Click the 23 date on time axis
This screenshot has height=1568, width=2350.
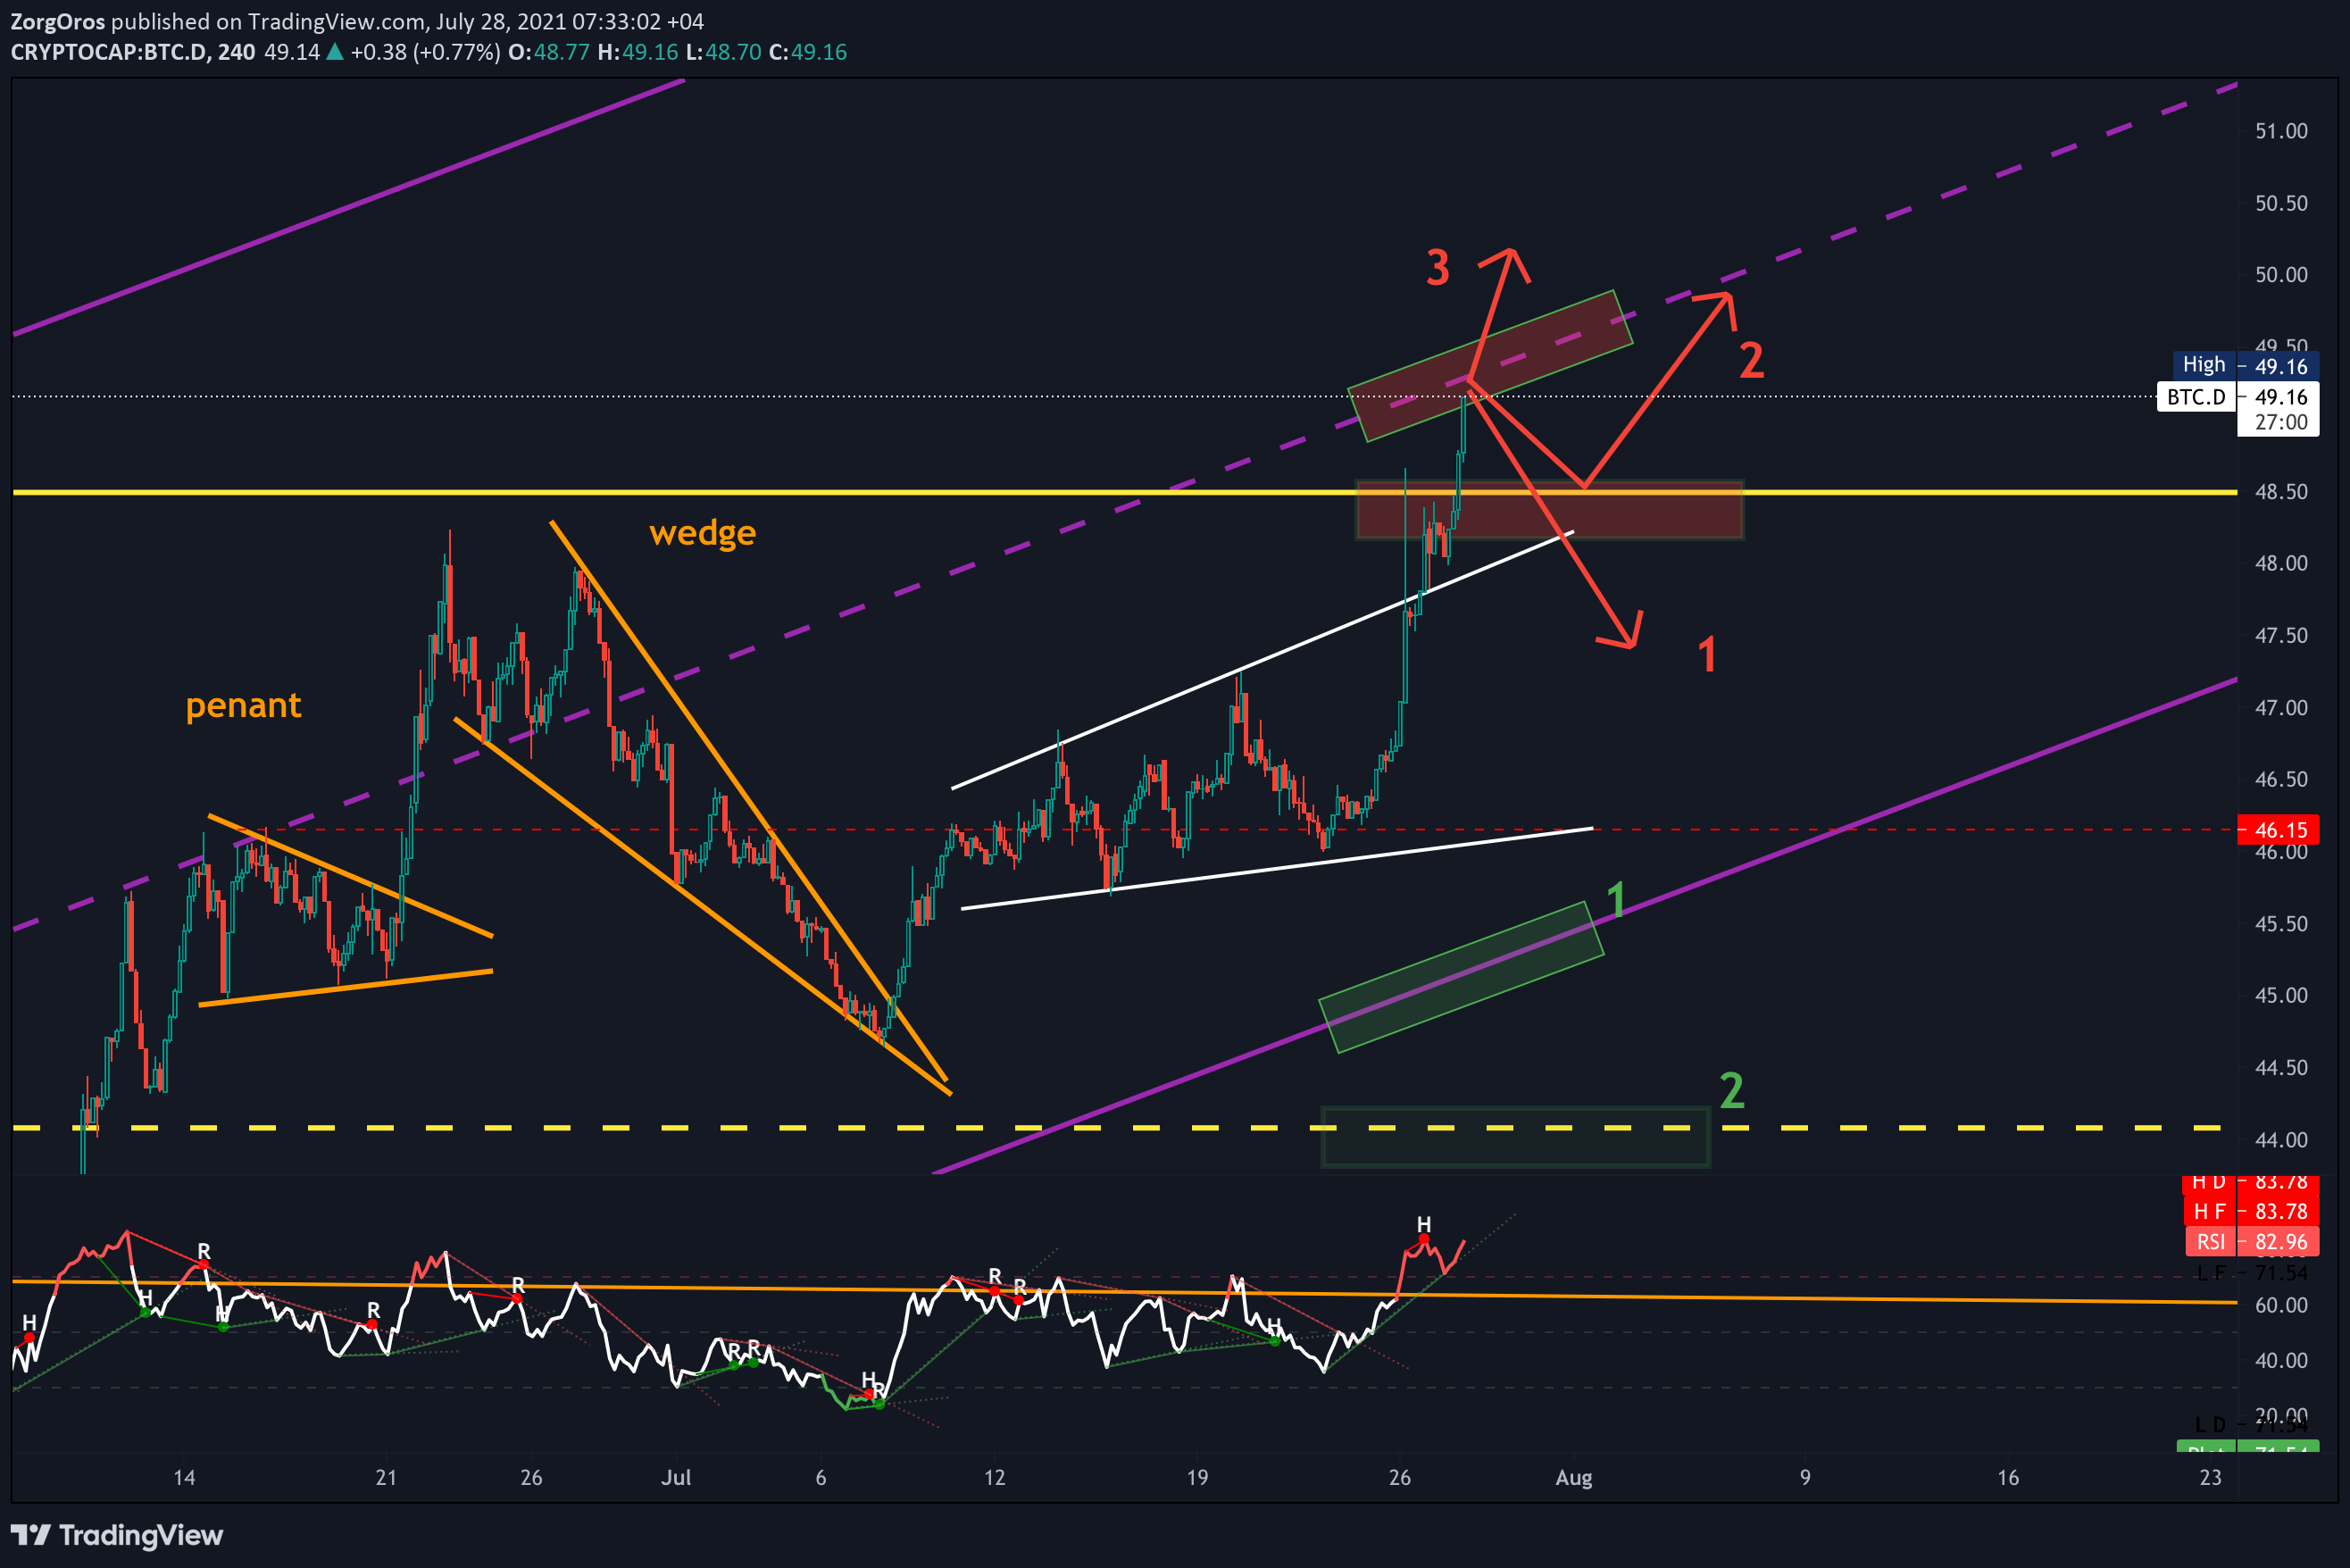pos(2211,1478)
